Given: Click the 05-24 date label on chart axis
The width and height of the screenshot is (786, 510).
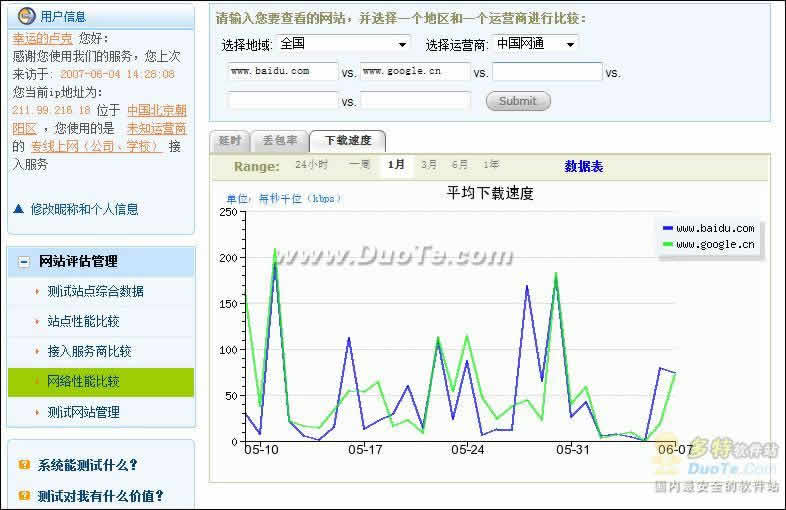Looking at the screenshot, I should tap(468, 450).
